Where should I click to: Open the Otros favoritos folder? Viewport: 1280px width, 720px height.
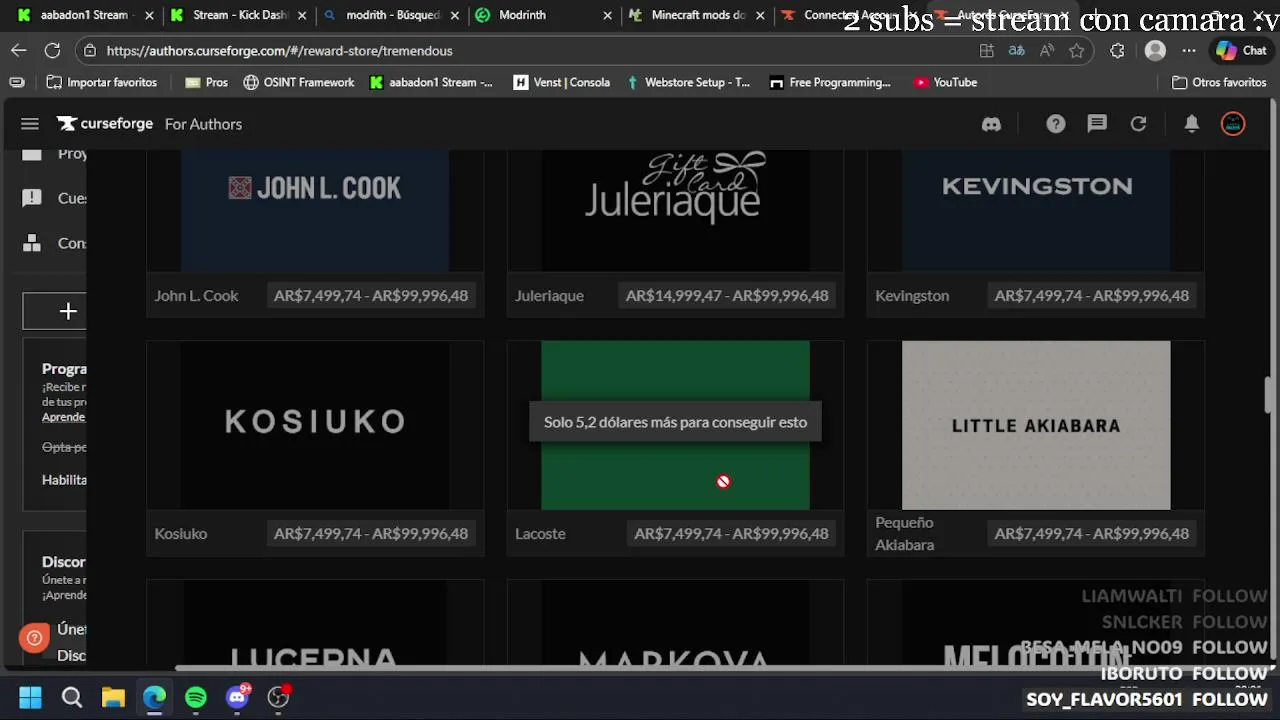[1219, 82]
